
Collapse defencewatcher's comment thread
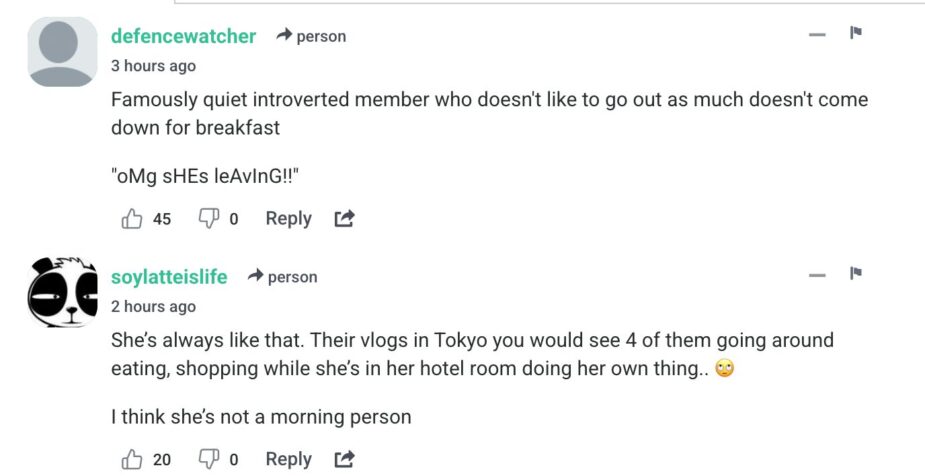[818, 35]
